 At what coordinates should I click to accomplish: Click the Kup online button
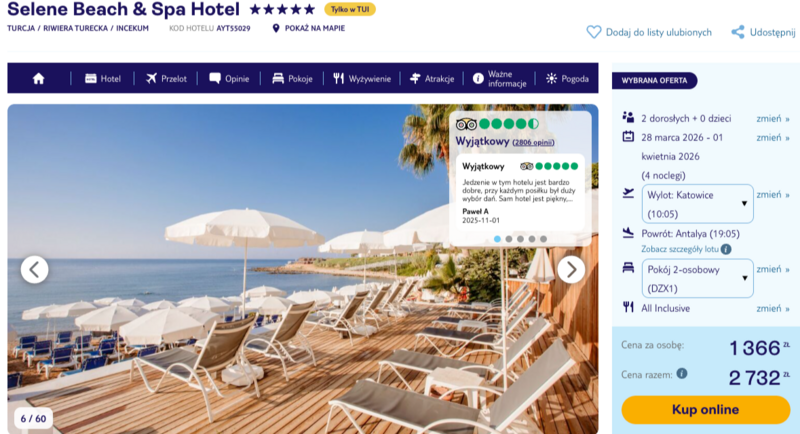click(x=706, y=410)
